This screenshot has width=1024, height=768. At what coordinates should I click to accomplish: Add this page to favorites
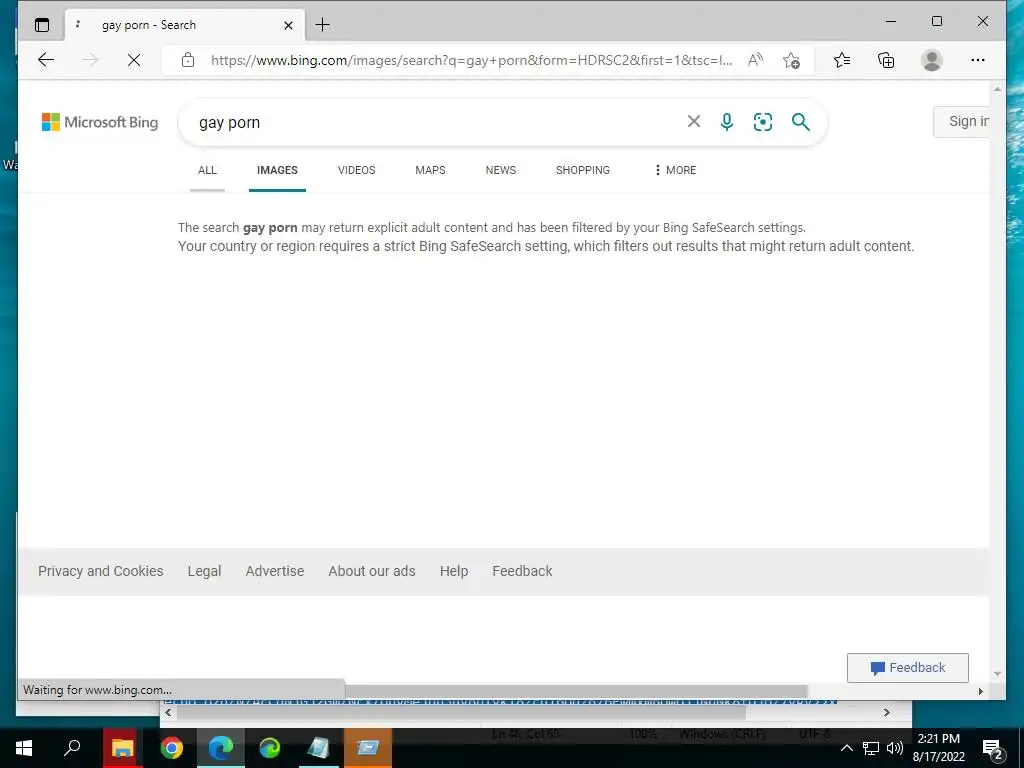pos(791,60)
